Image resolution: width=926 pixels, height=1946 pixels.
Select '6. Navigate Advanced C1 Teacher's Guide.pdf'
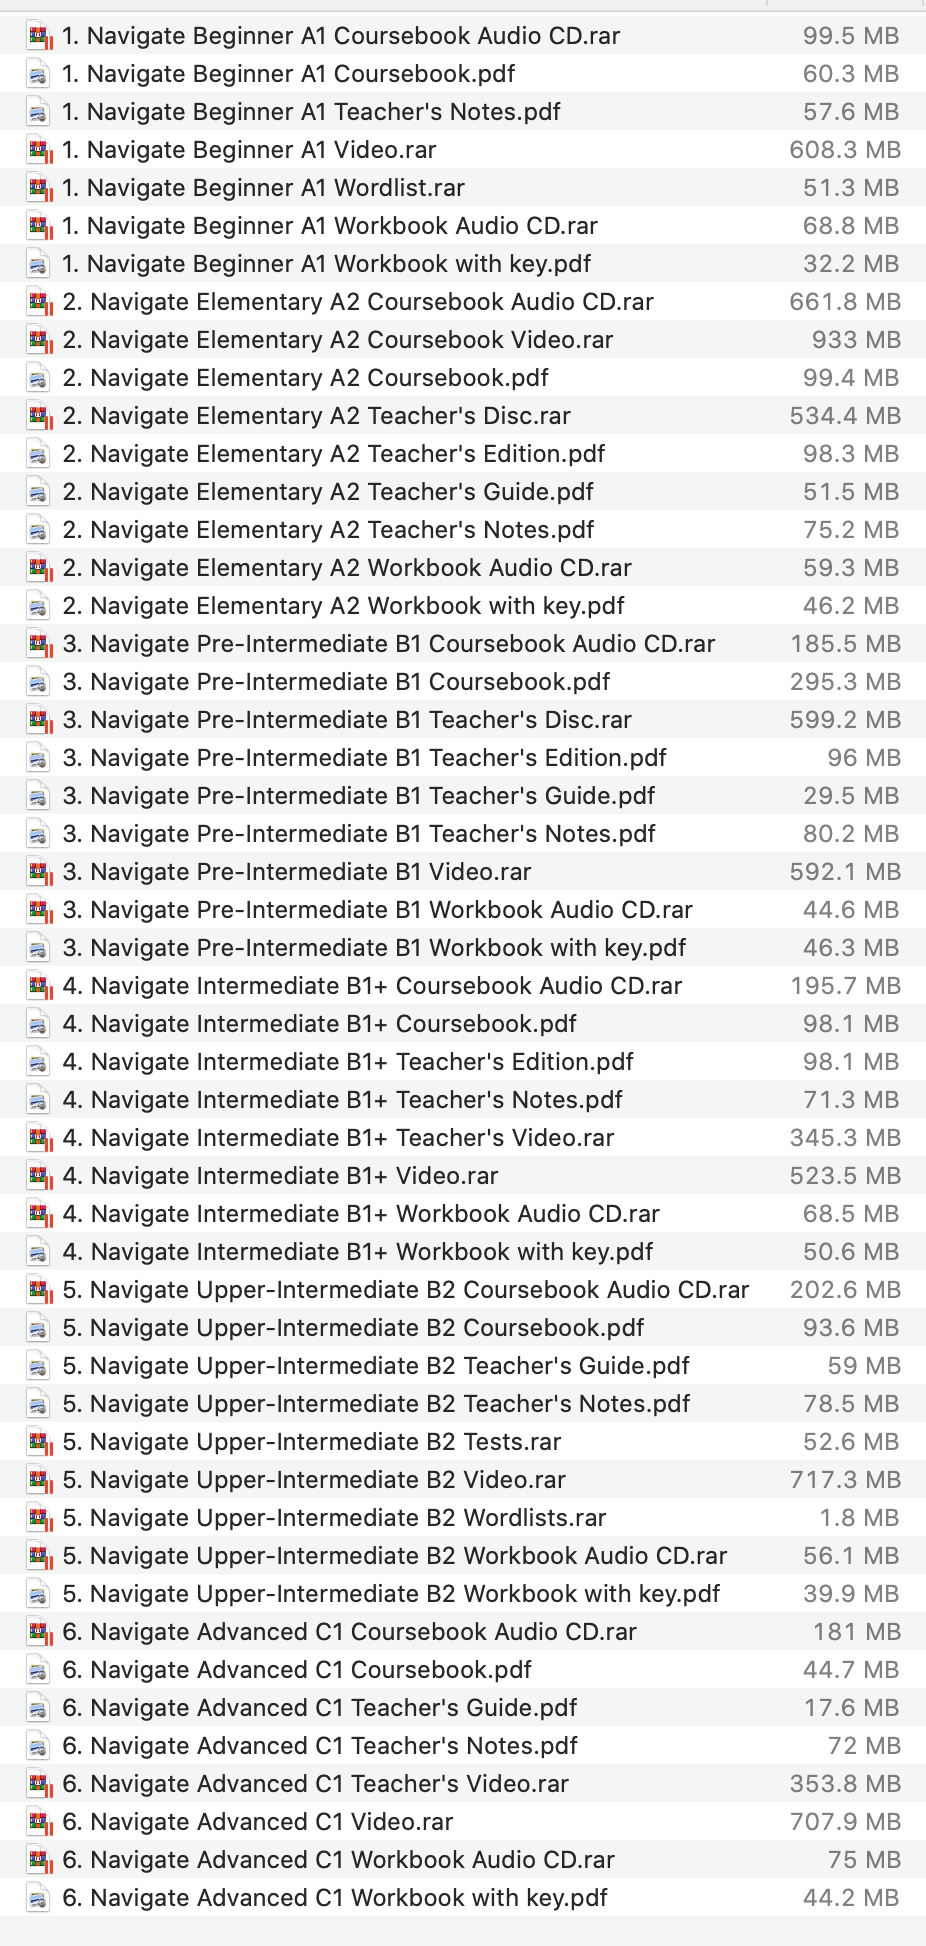pyautogui.click(x=320, y=1708)
